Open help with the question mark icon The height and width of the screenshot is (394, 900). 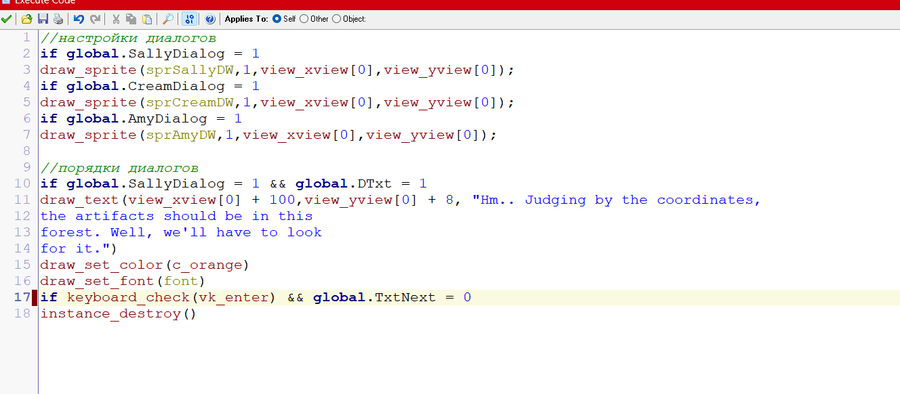(210, 19)
